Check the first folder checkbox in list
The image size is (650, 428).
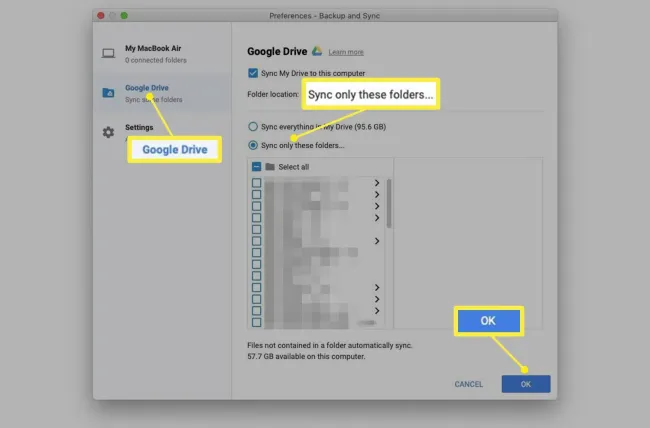point(257,183)
